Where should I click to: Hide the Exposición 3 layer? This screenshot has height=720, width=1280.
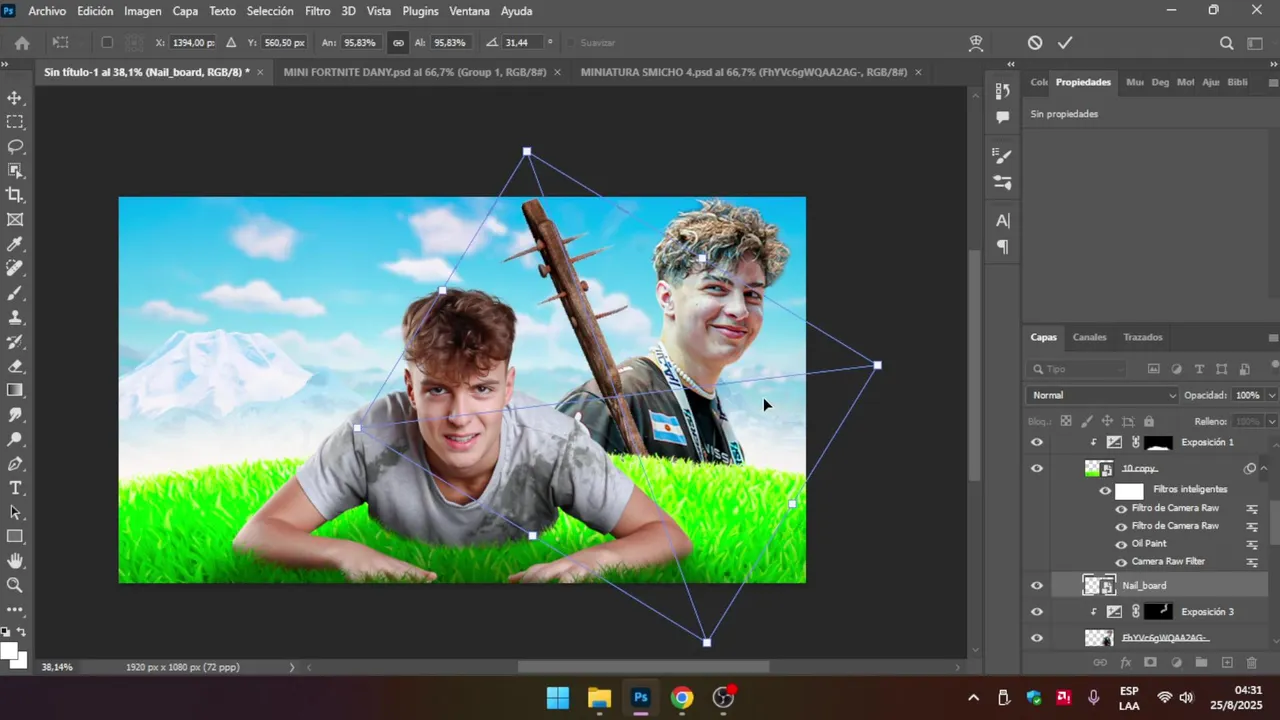[1037, 612]
